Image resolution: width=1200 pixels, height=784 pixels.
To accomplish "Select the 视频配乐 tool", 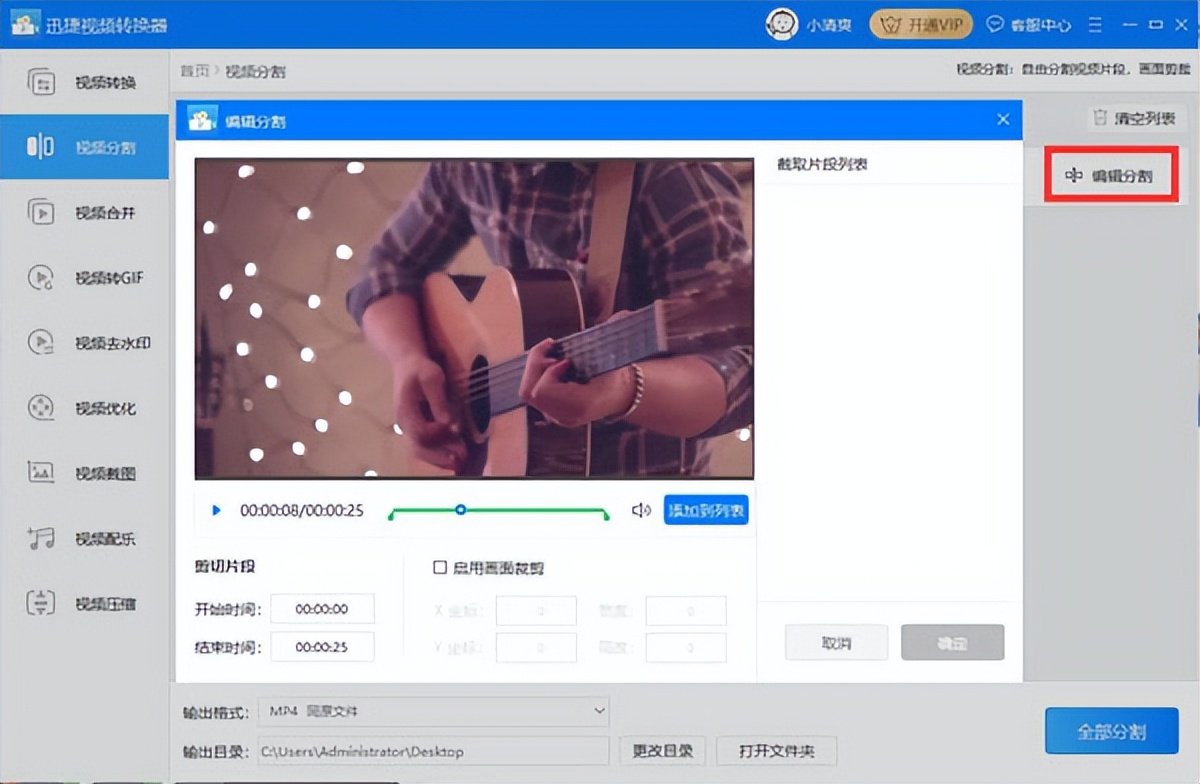I will tap(84, 537).
